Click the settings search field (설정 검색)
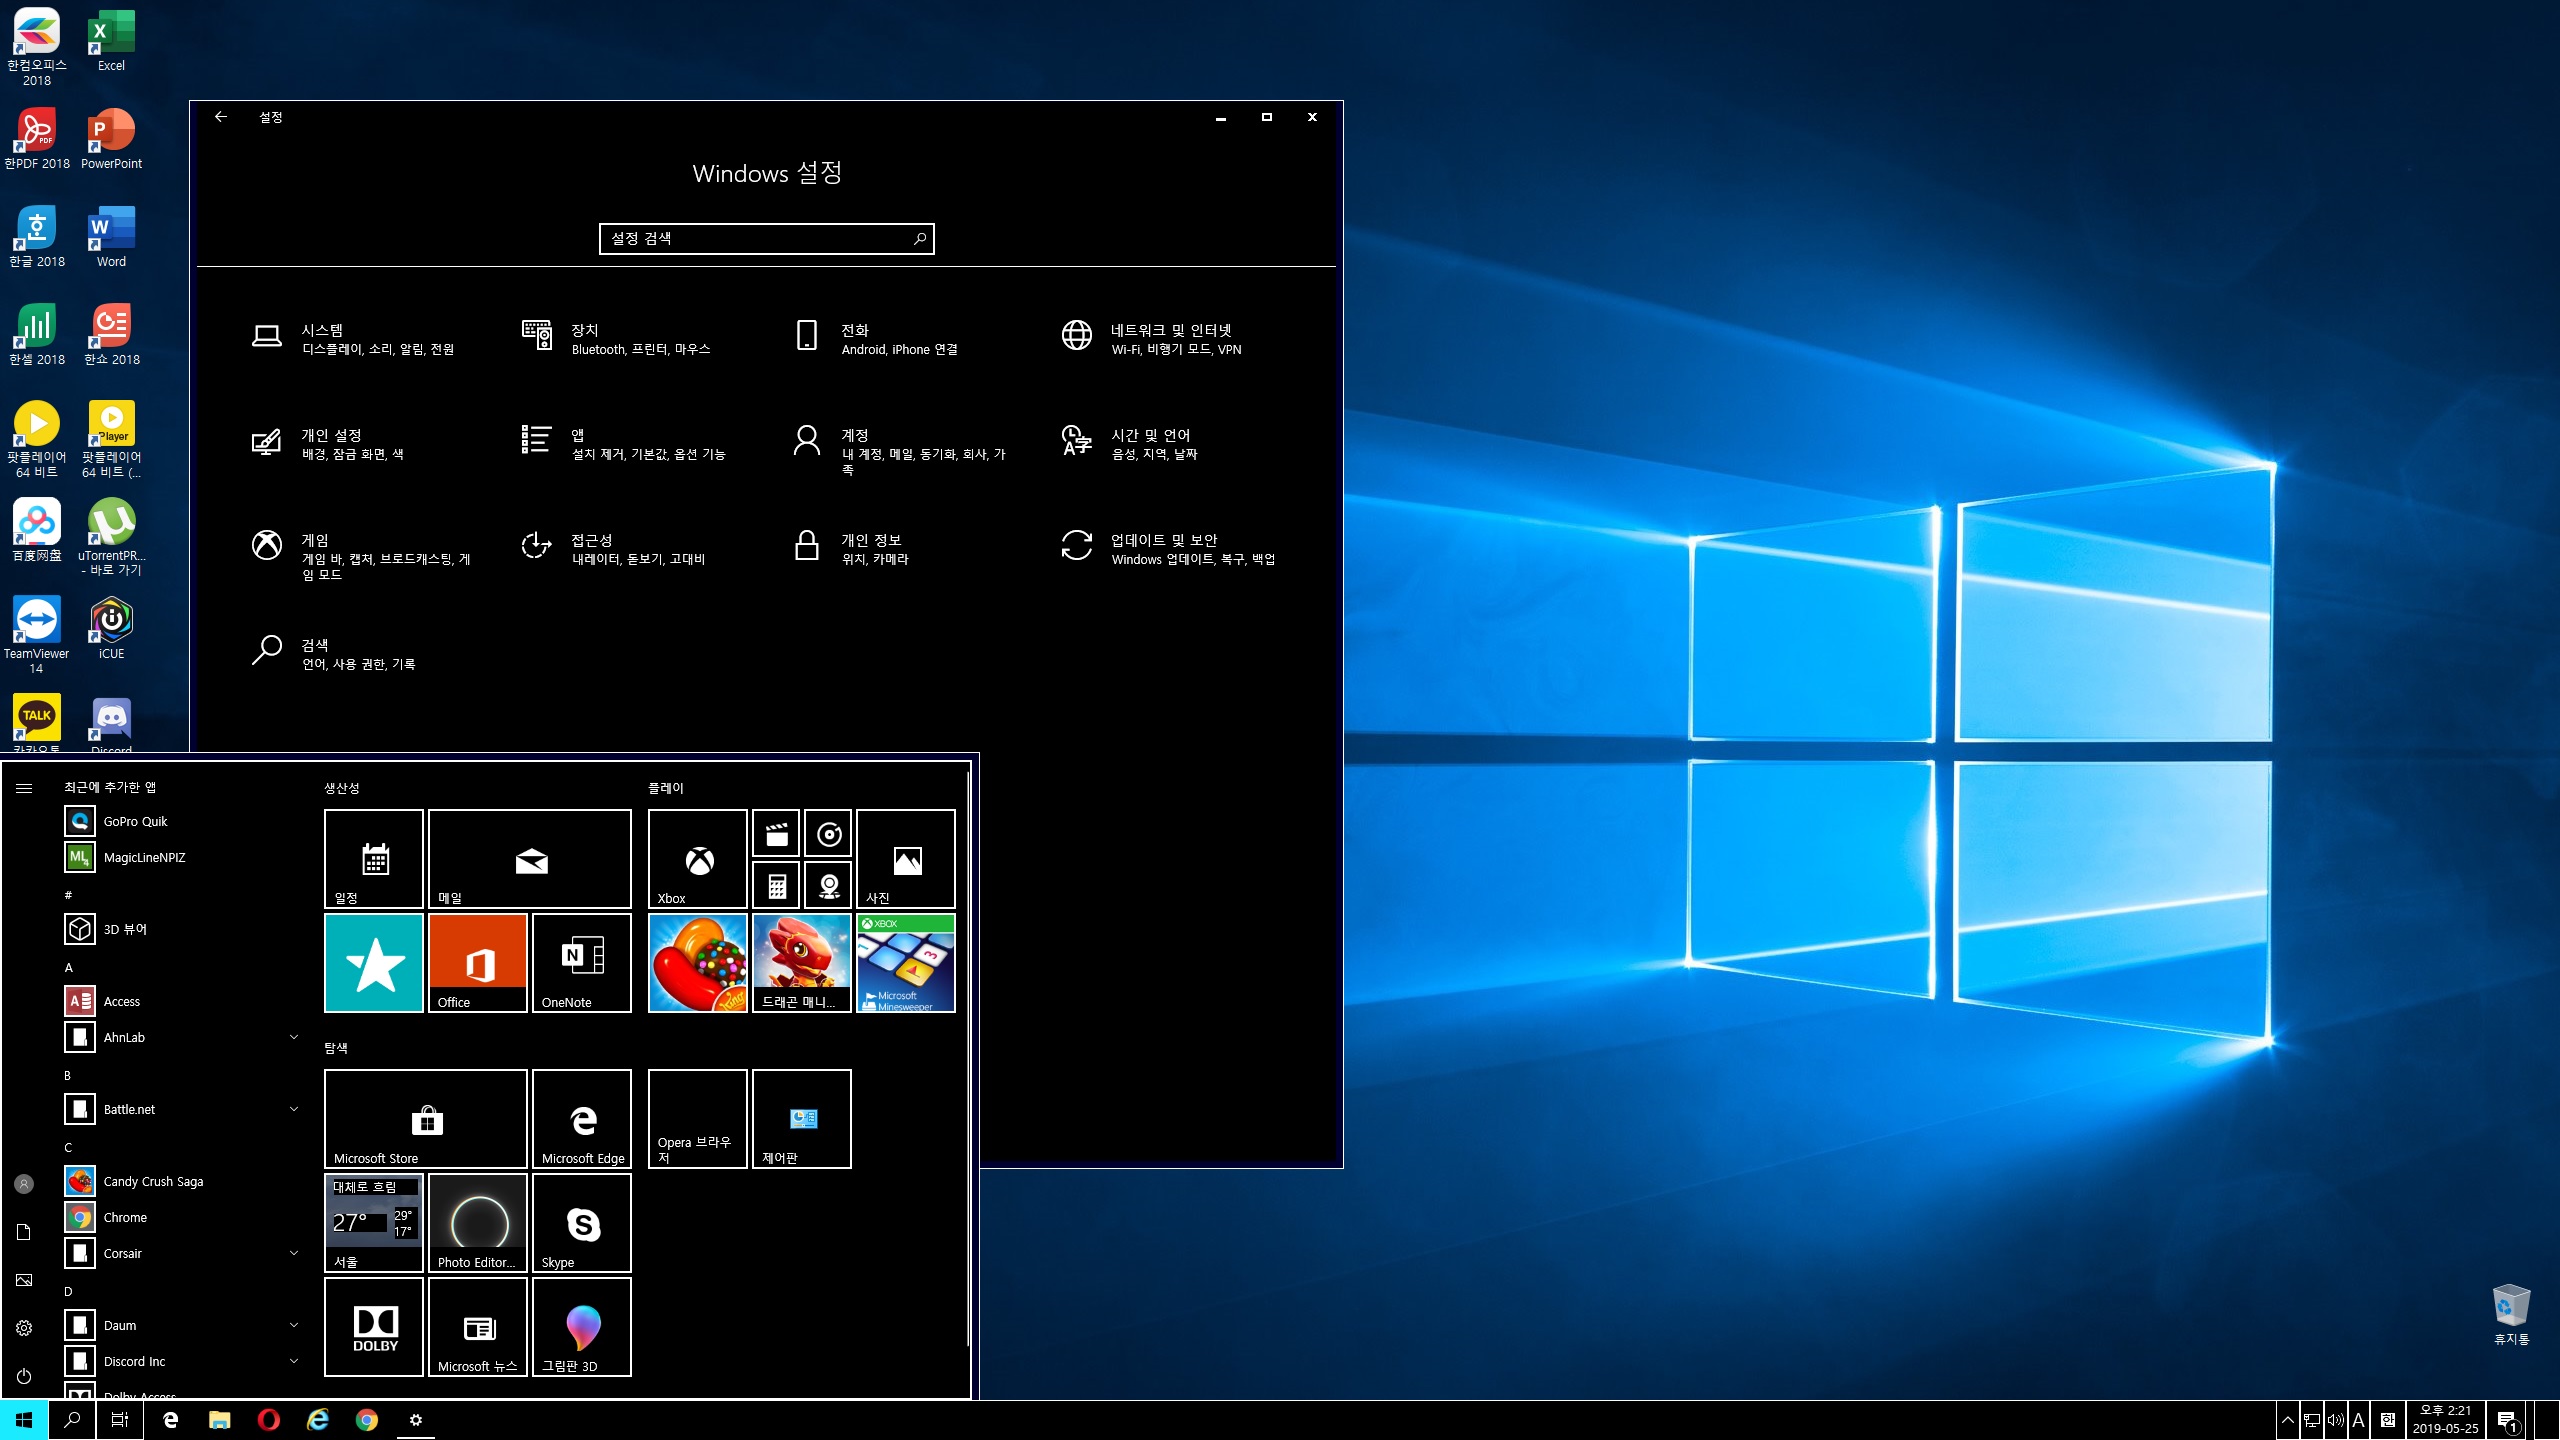2560x1440 pixels. [766, 238]
